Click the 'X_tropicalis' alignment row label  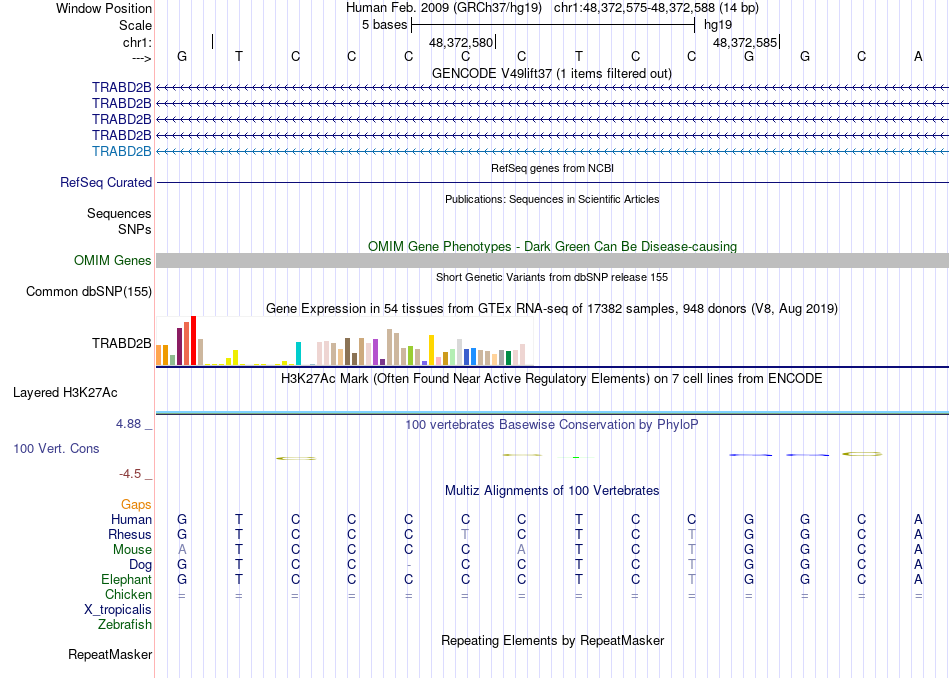tap(118, 610)
